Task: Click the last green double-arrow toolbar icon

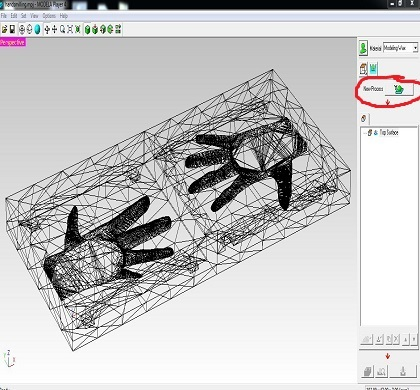Action: [118, 29]
